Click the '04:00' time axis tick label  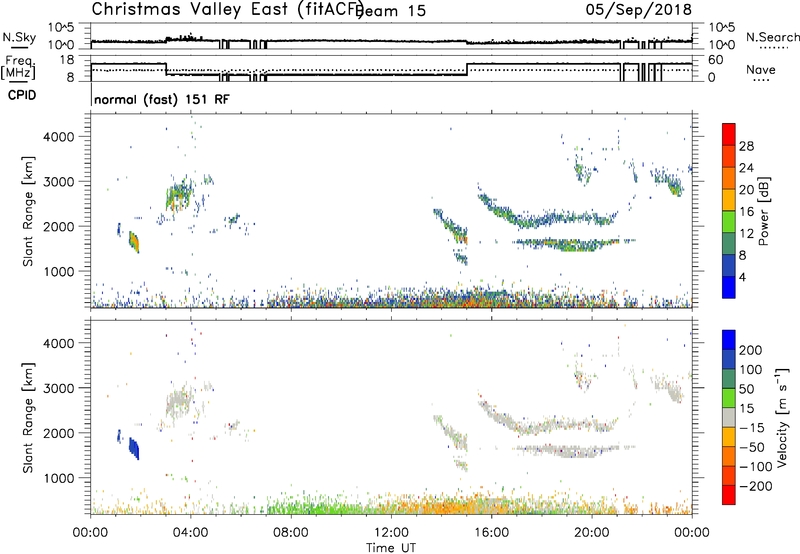pyautogui.click(x=190, y=533)
